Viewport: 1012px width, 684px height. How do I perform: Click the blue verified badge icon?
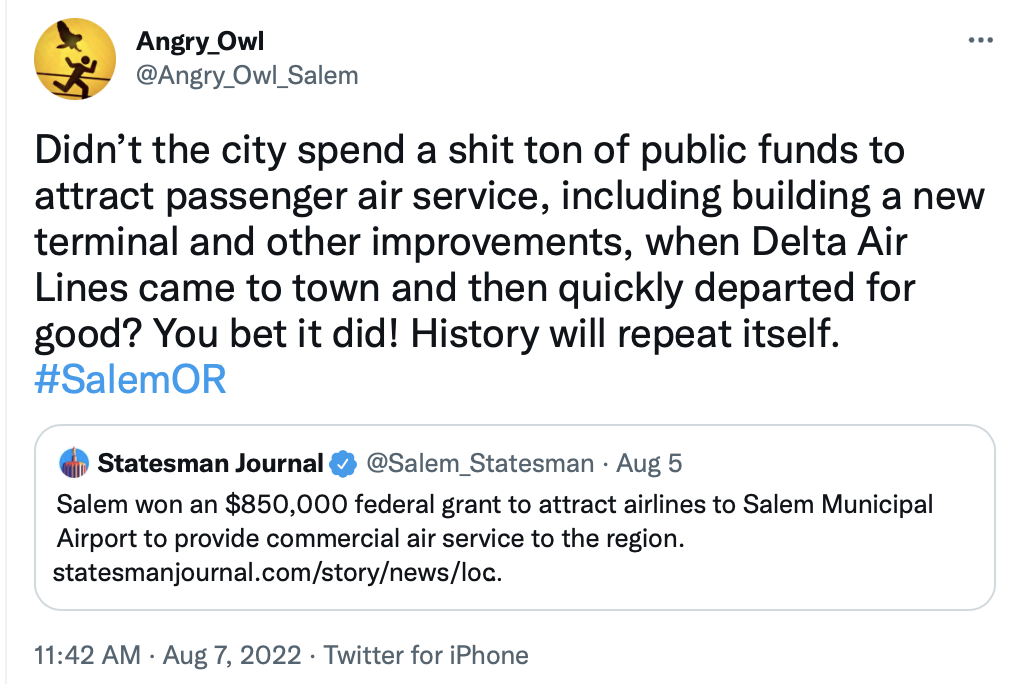coord(343,463)
